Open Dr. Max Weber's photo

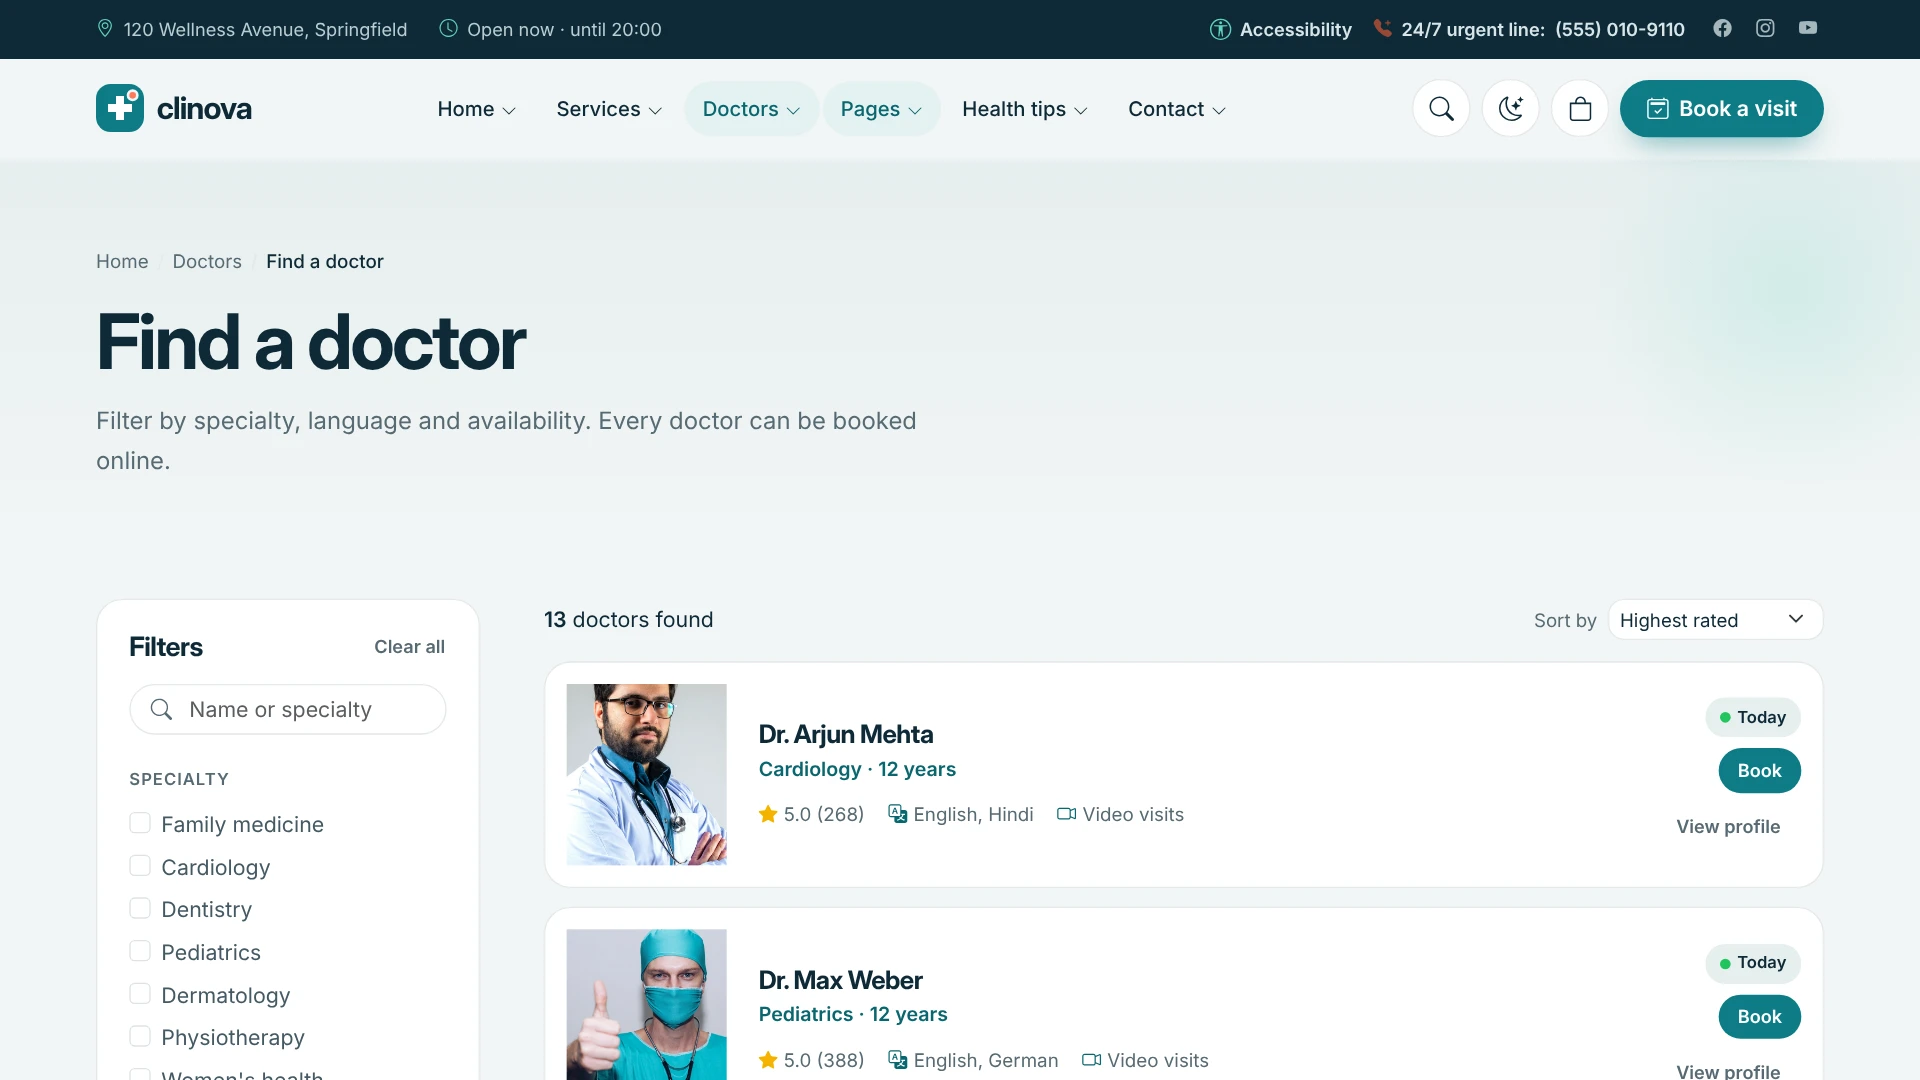pos(646,1004)
